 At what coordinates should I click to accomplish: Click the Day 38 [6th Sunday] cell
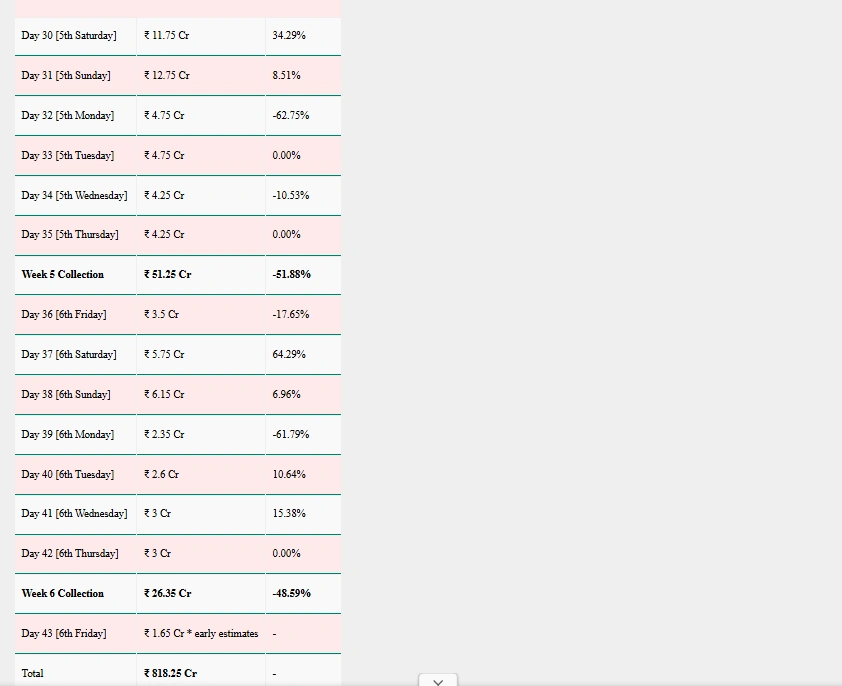coord(66,395)
